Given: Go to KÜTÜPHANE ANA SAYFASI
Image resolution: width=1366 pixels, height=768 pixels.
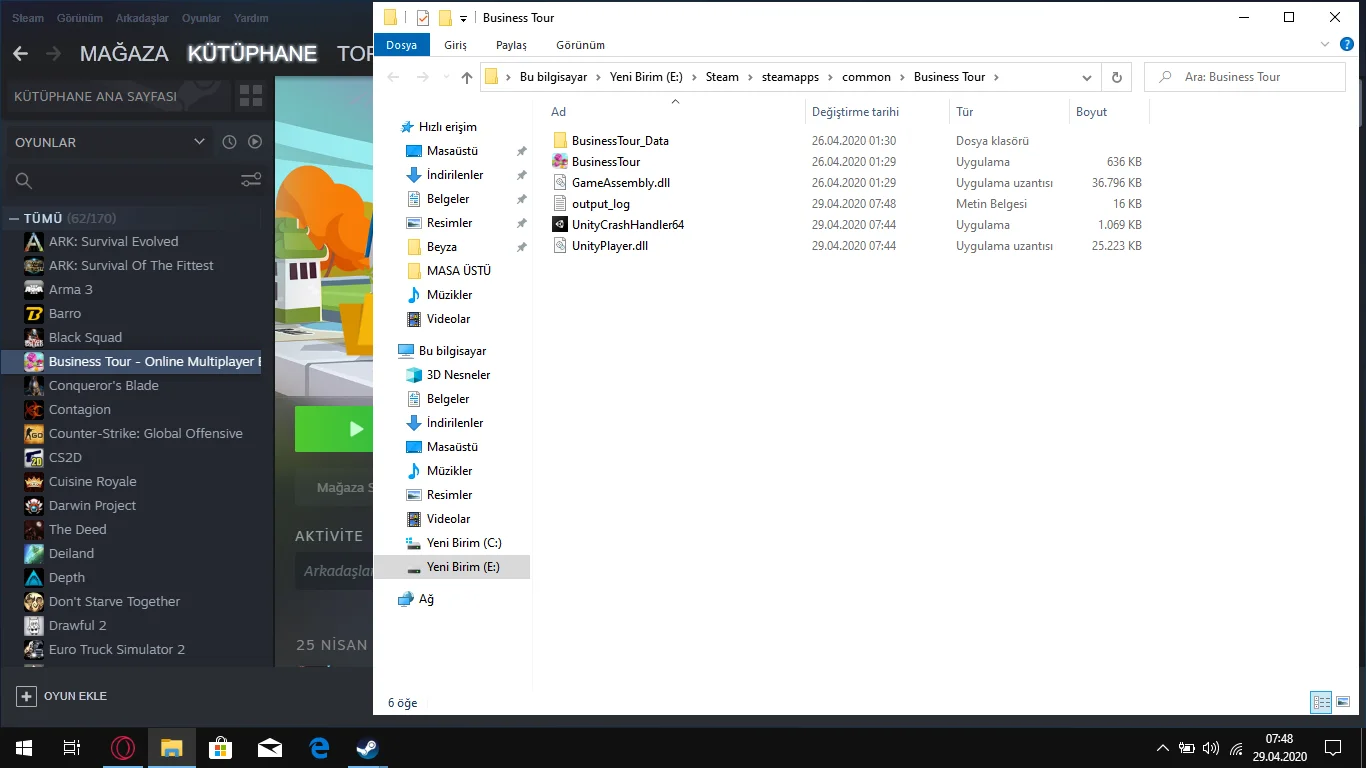Looking at the screenshot, I should pyautogui.click(x=96, y=97).
